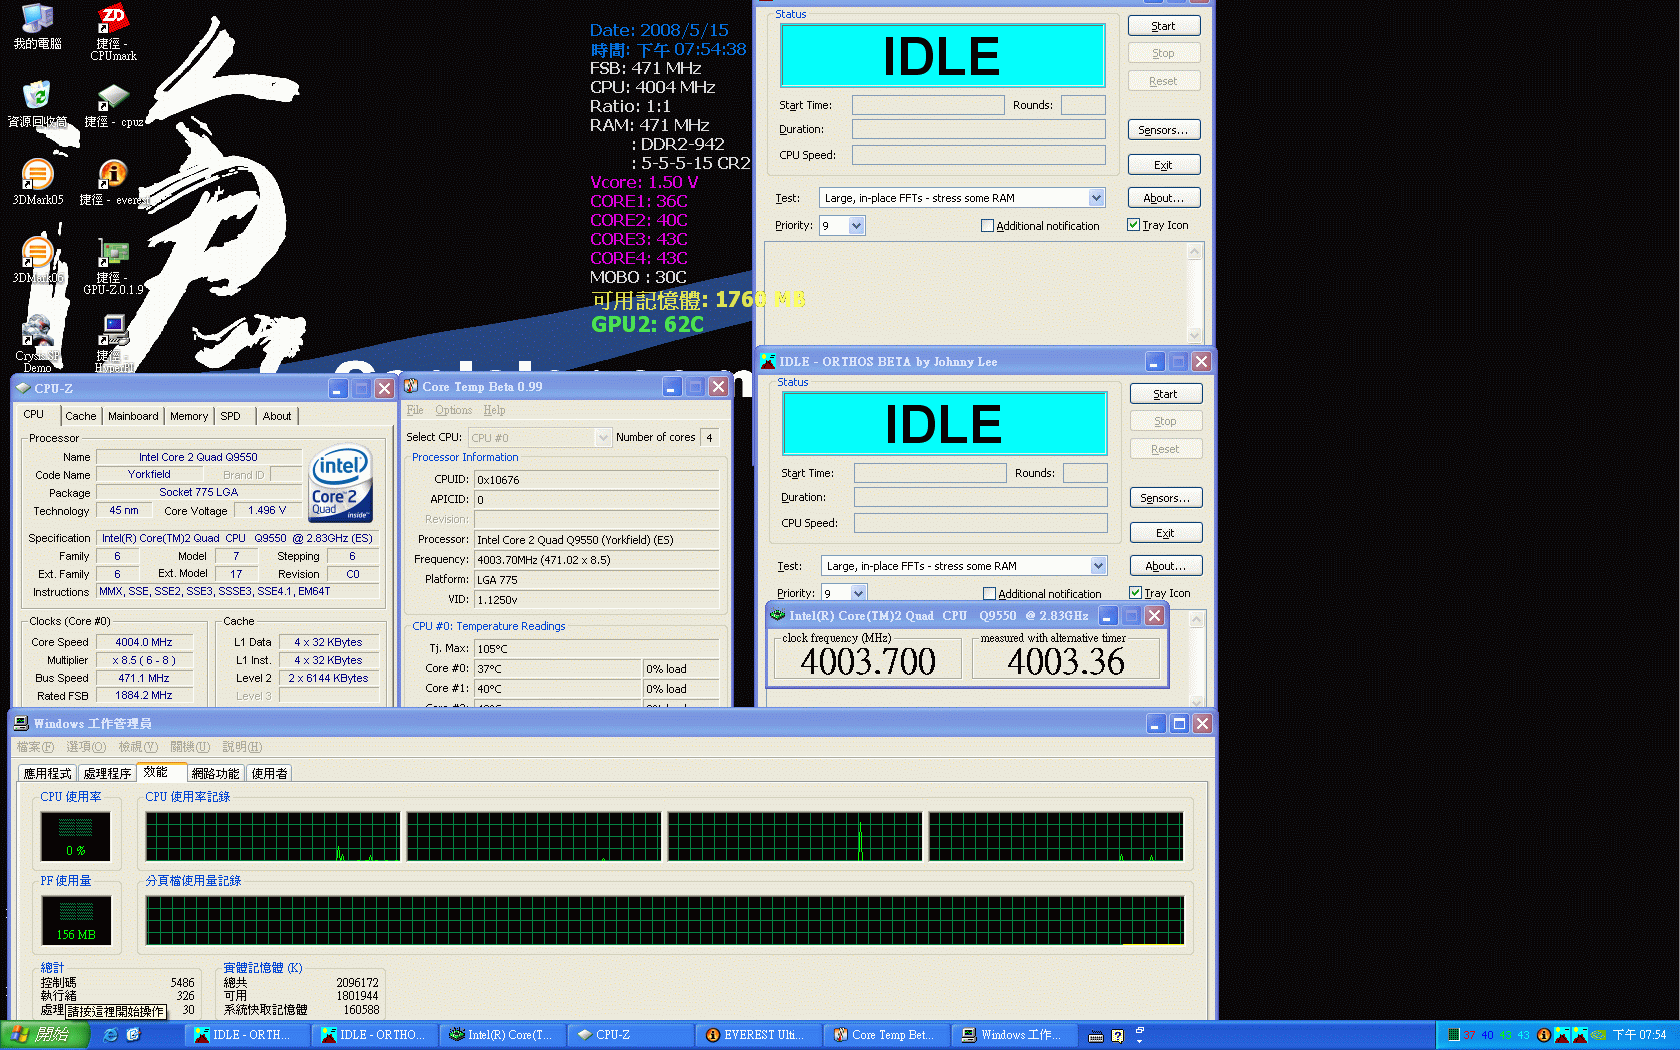Click the CPU Speed field in lower ORTHOS
Image resolution: width=1680 pixels, height=1050 pixels.
(981, 523)
